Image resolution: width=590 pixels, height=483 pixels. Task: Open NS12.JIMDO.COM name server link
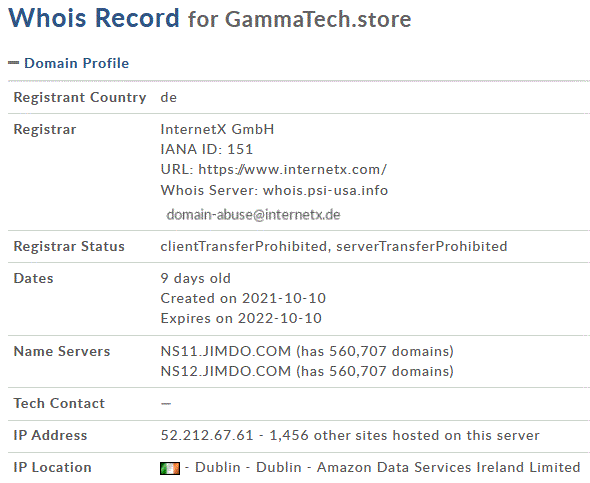[226, 371]
